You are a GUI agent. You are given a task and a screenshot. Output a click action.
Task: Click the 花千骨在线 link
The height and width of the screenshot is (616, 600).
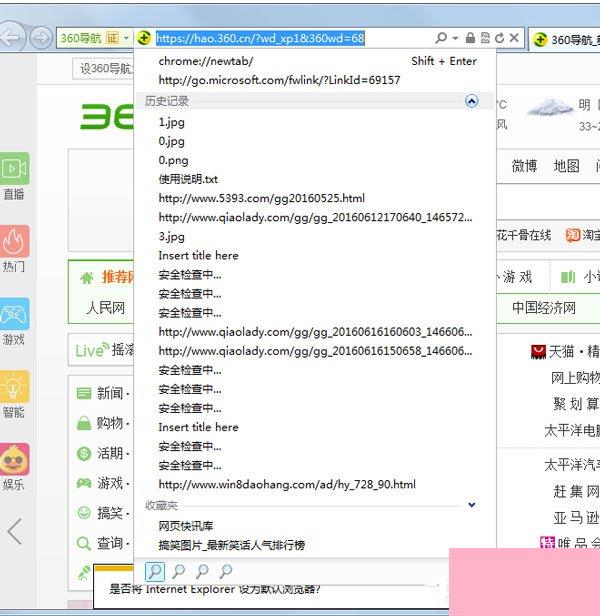pyautogui.click(x=523, y=235)
